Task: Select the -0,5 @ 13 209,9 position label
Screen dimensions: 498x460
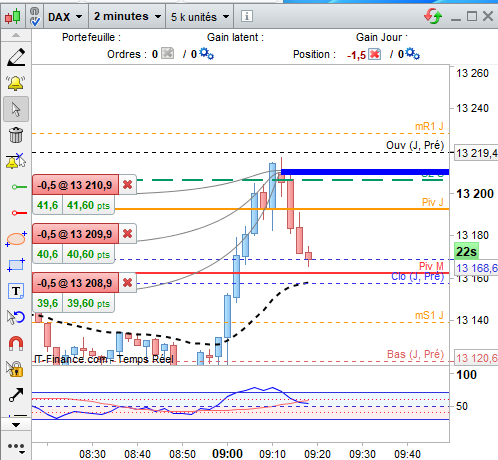Action: coord(75,234)
